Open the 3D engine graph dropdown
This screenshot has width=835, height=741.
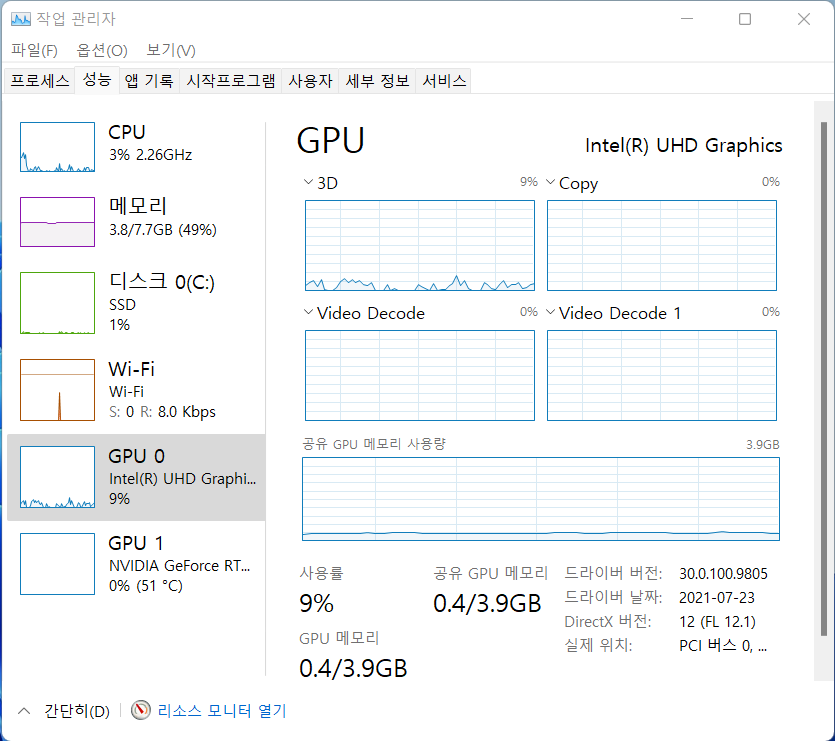[308, 183]
